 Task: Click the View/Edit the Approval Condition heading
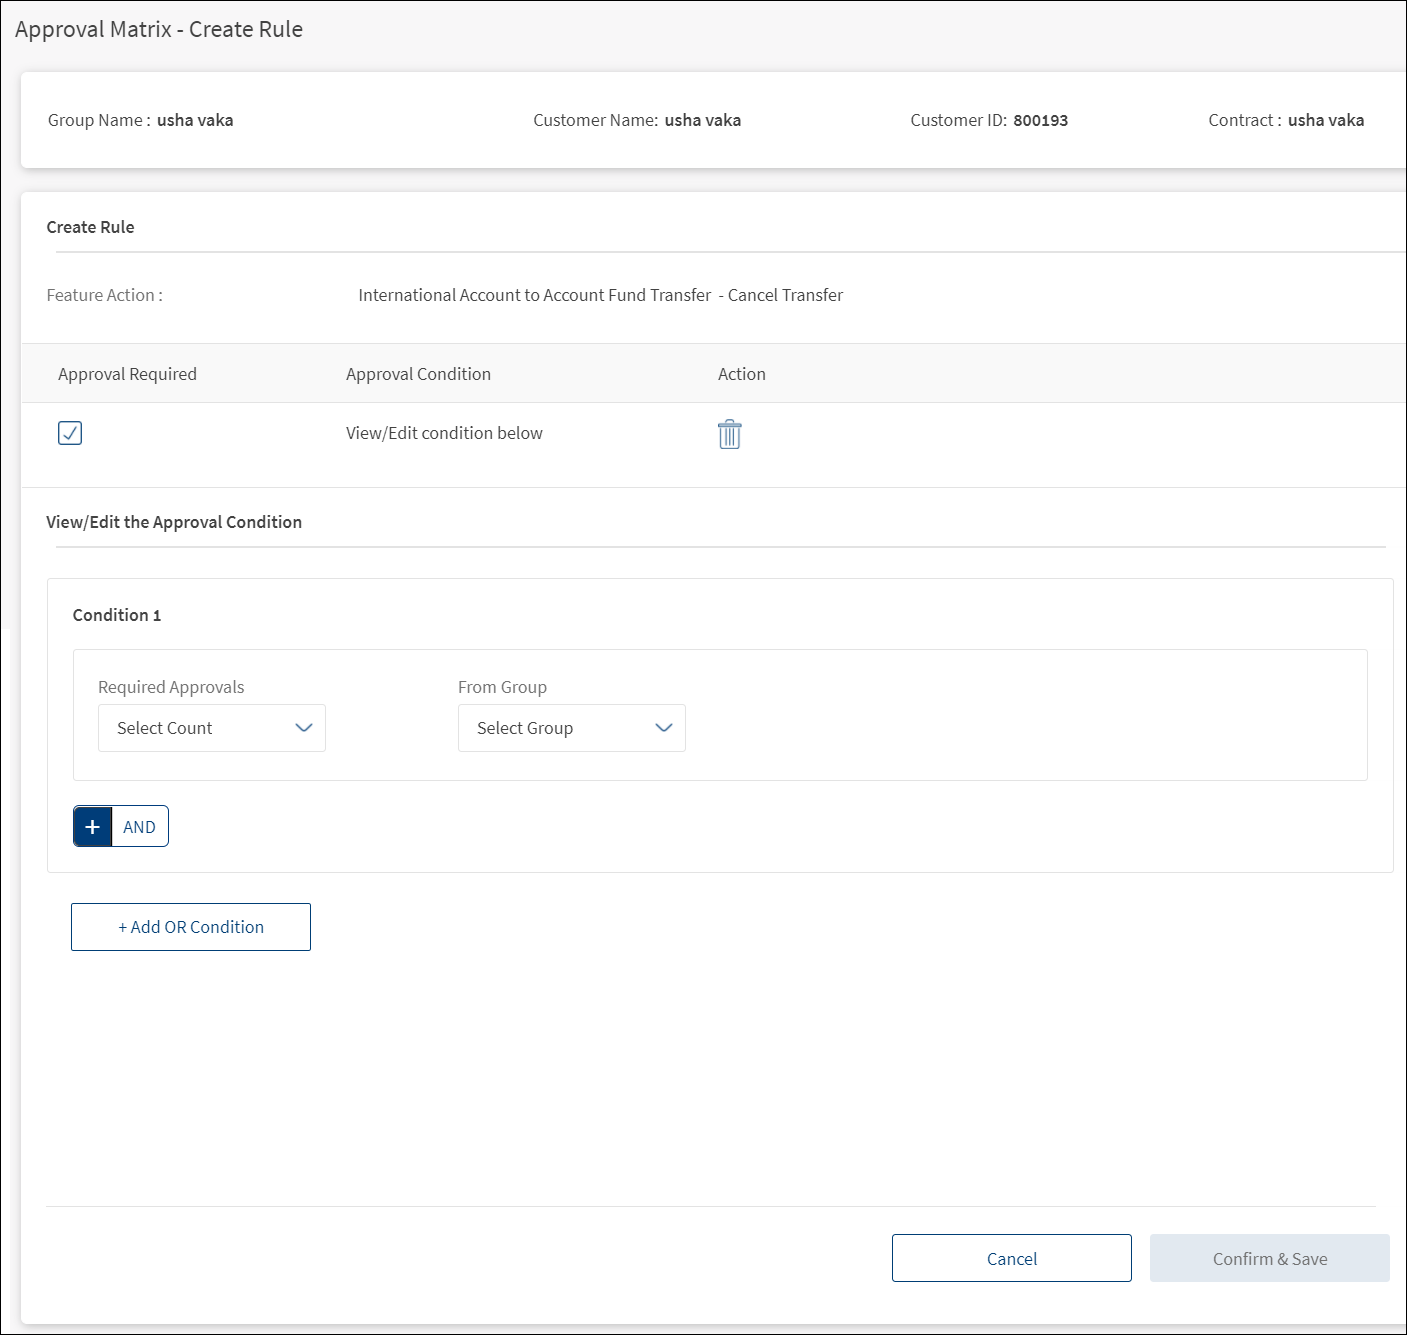click(174, 522)
